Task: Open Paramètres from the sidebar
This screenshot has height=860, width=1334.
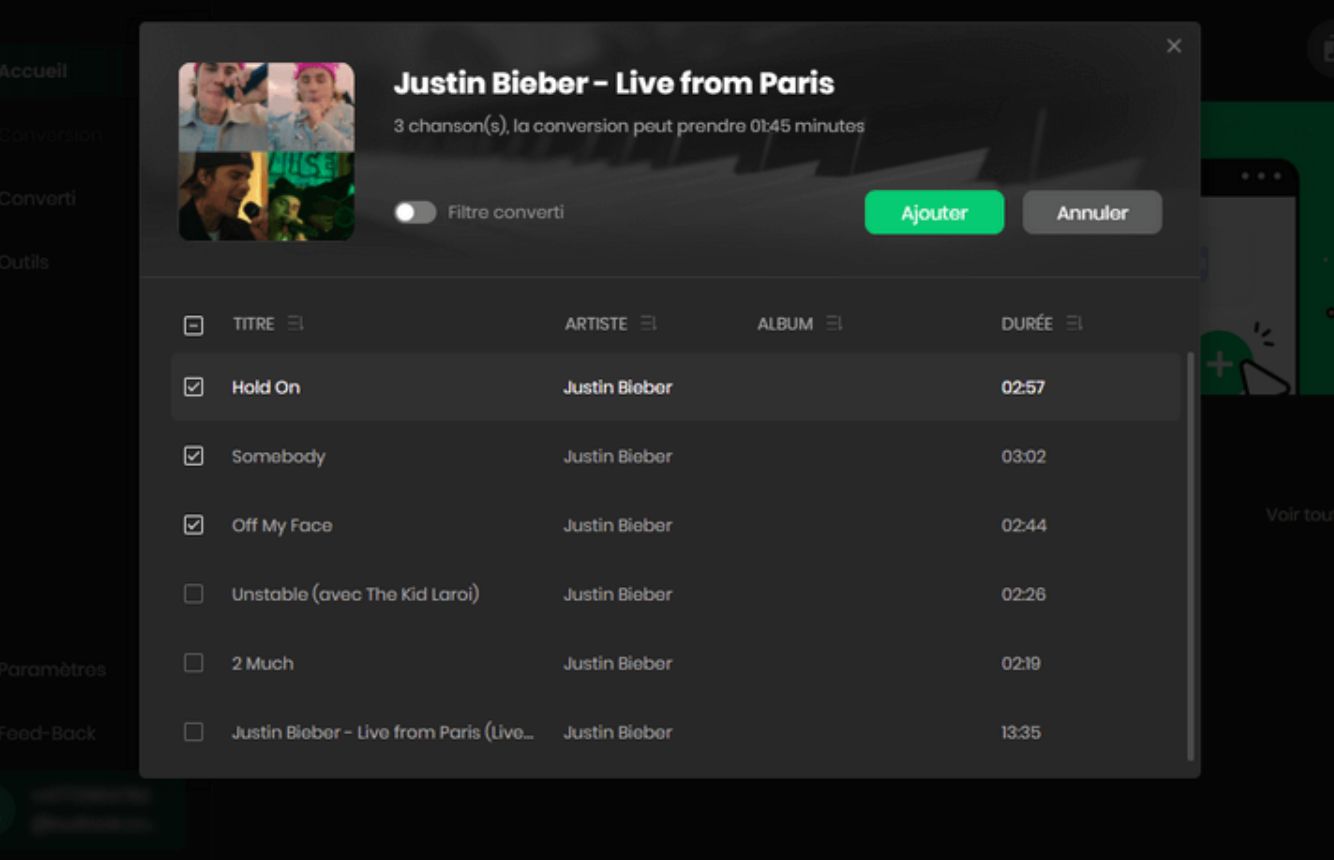Action: [52, 670]
